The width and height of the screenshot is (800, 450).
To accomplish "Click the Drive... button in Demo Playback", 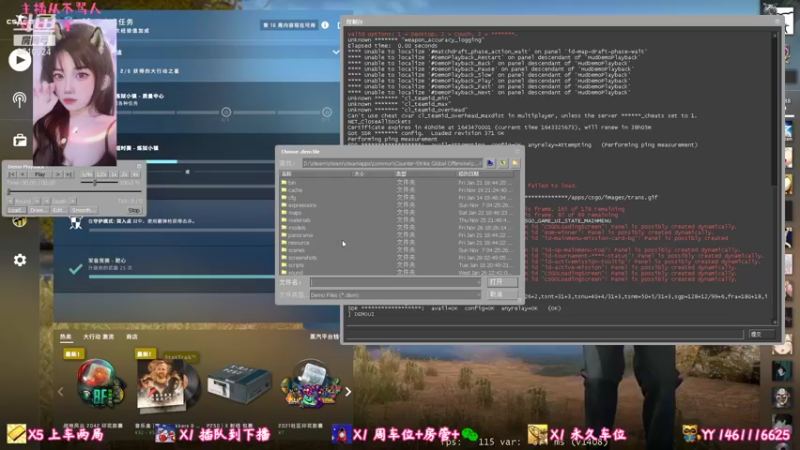I will click(39, 210).
